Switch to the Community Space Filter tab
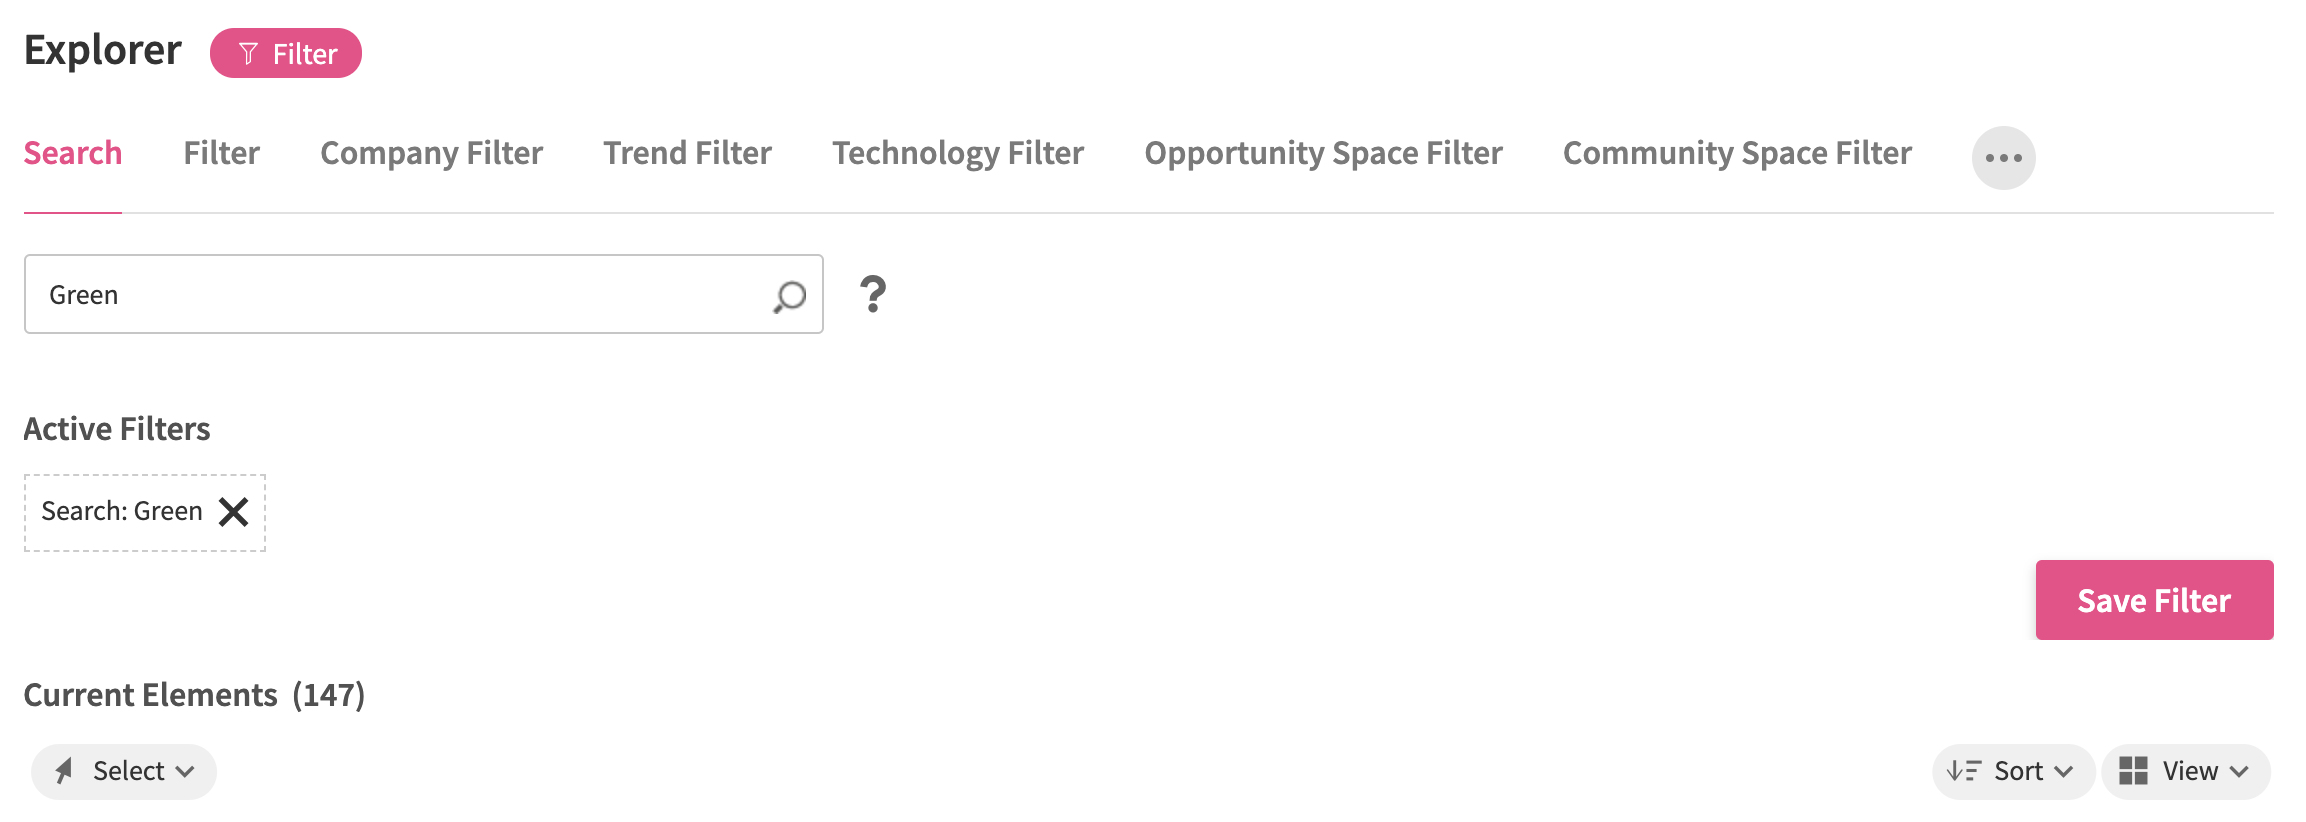 [1737, 153]
